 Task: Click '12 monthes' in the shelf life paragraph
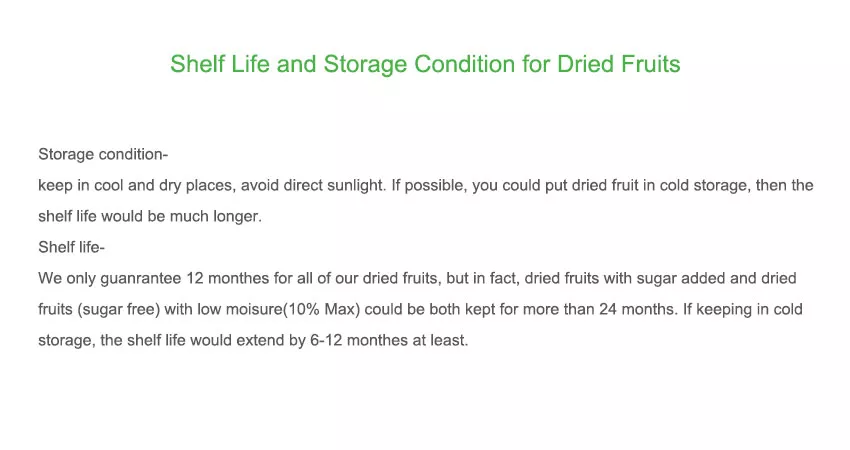[x=228, y=279]
